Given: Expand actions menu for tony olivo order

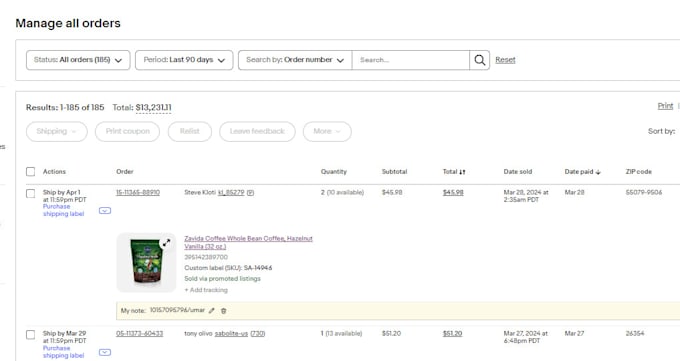Looking at the screenshot, I should 105,352.
